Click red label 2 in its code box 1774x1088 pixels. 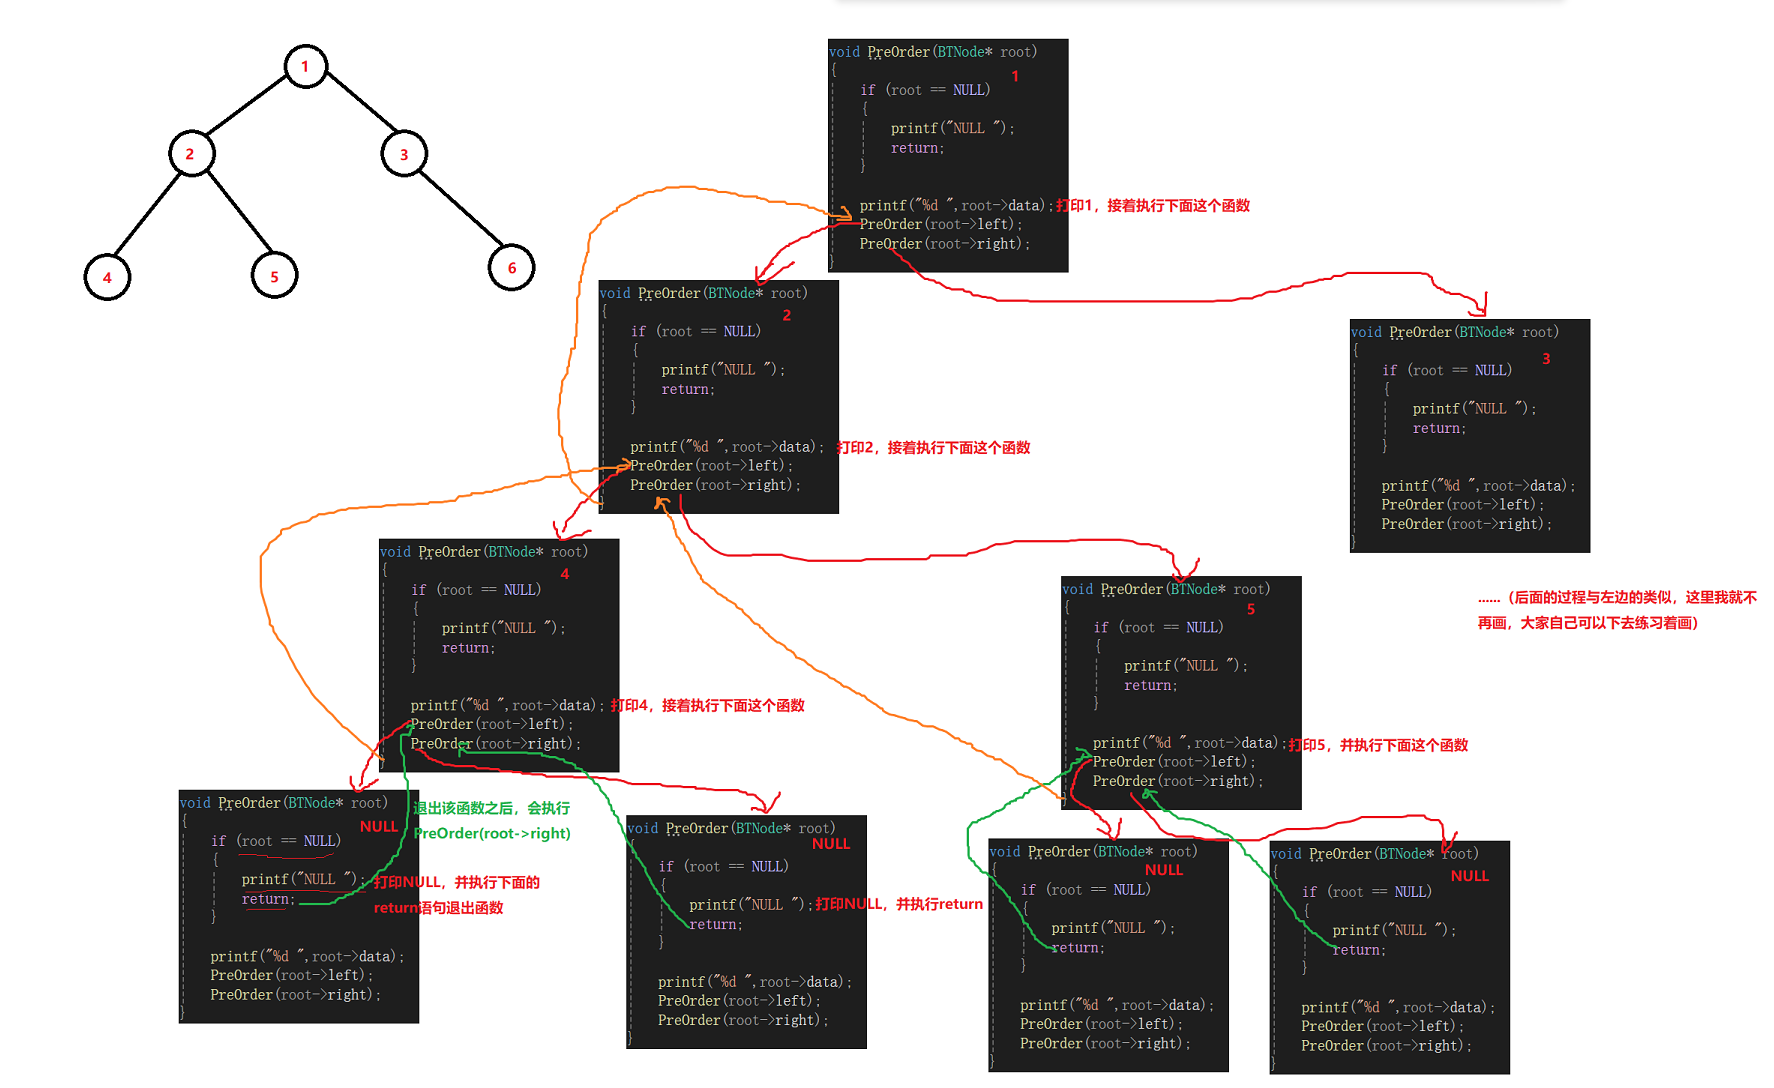(787, 315)
